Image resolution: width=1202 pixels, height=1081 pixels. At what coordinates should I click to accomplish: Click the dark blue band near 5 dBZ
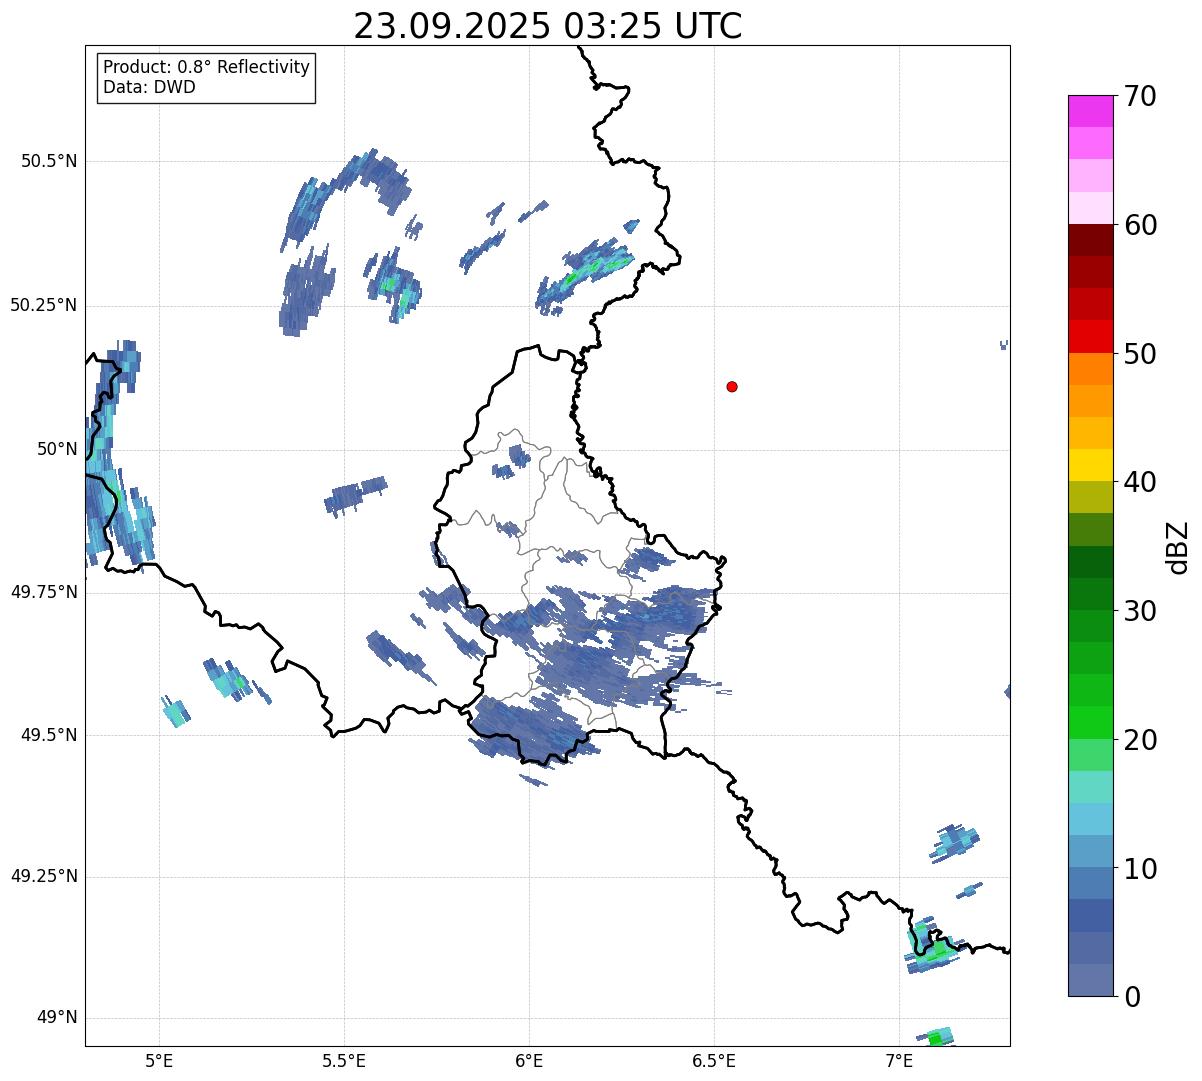pos(1090,915)
